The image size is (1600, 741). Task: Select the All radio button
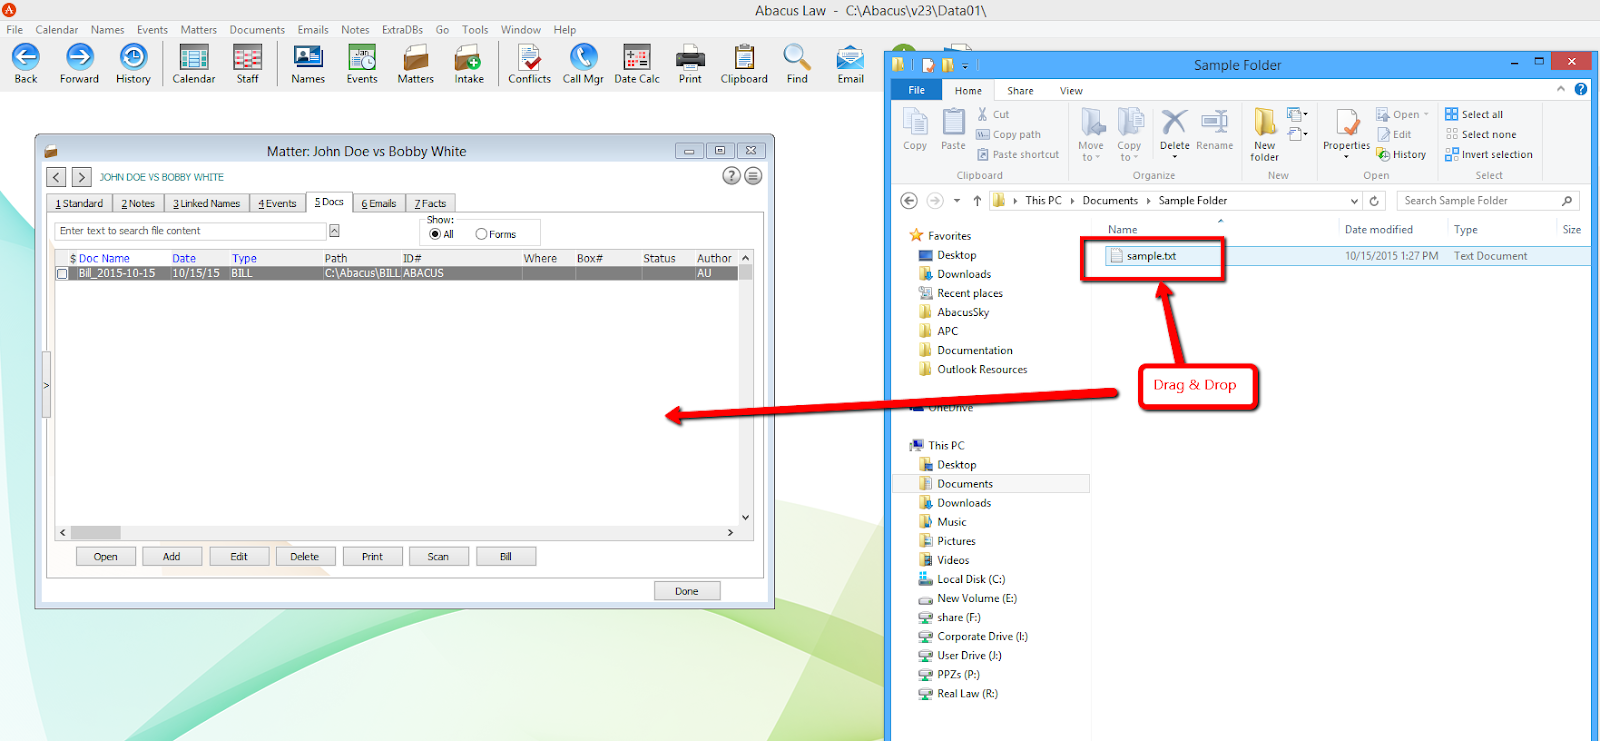(x=435, y=234)
